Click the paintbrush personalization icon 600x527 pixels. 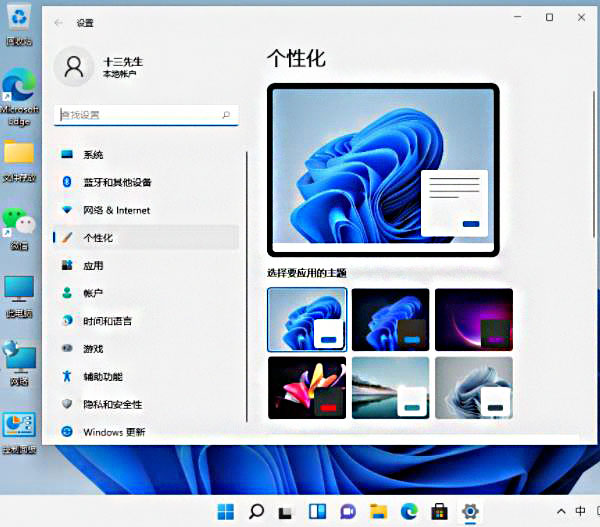67,237
